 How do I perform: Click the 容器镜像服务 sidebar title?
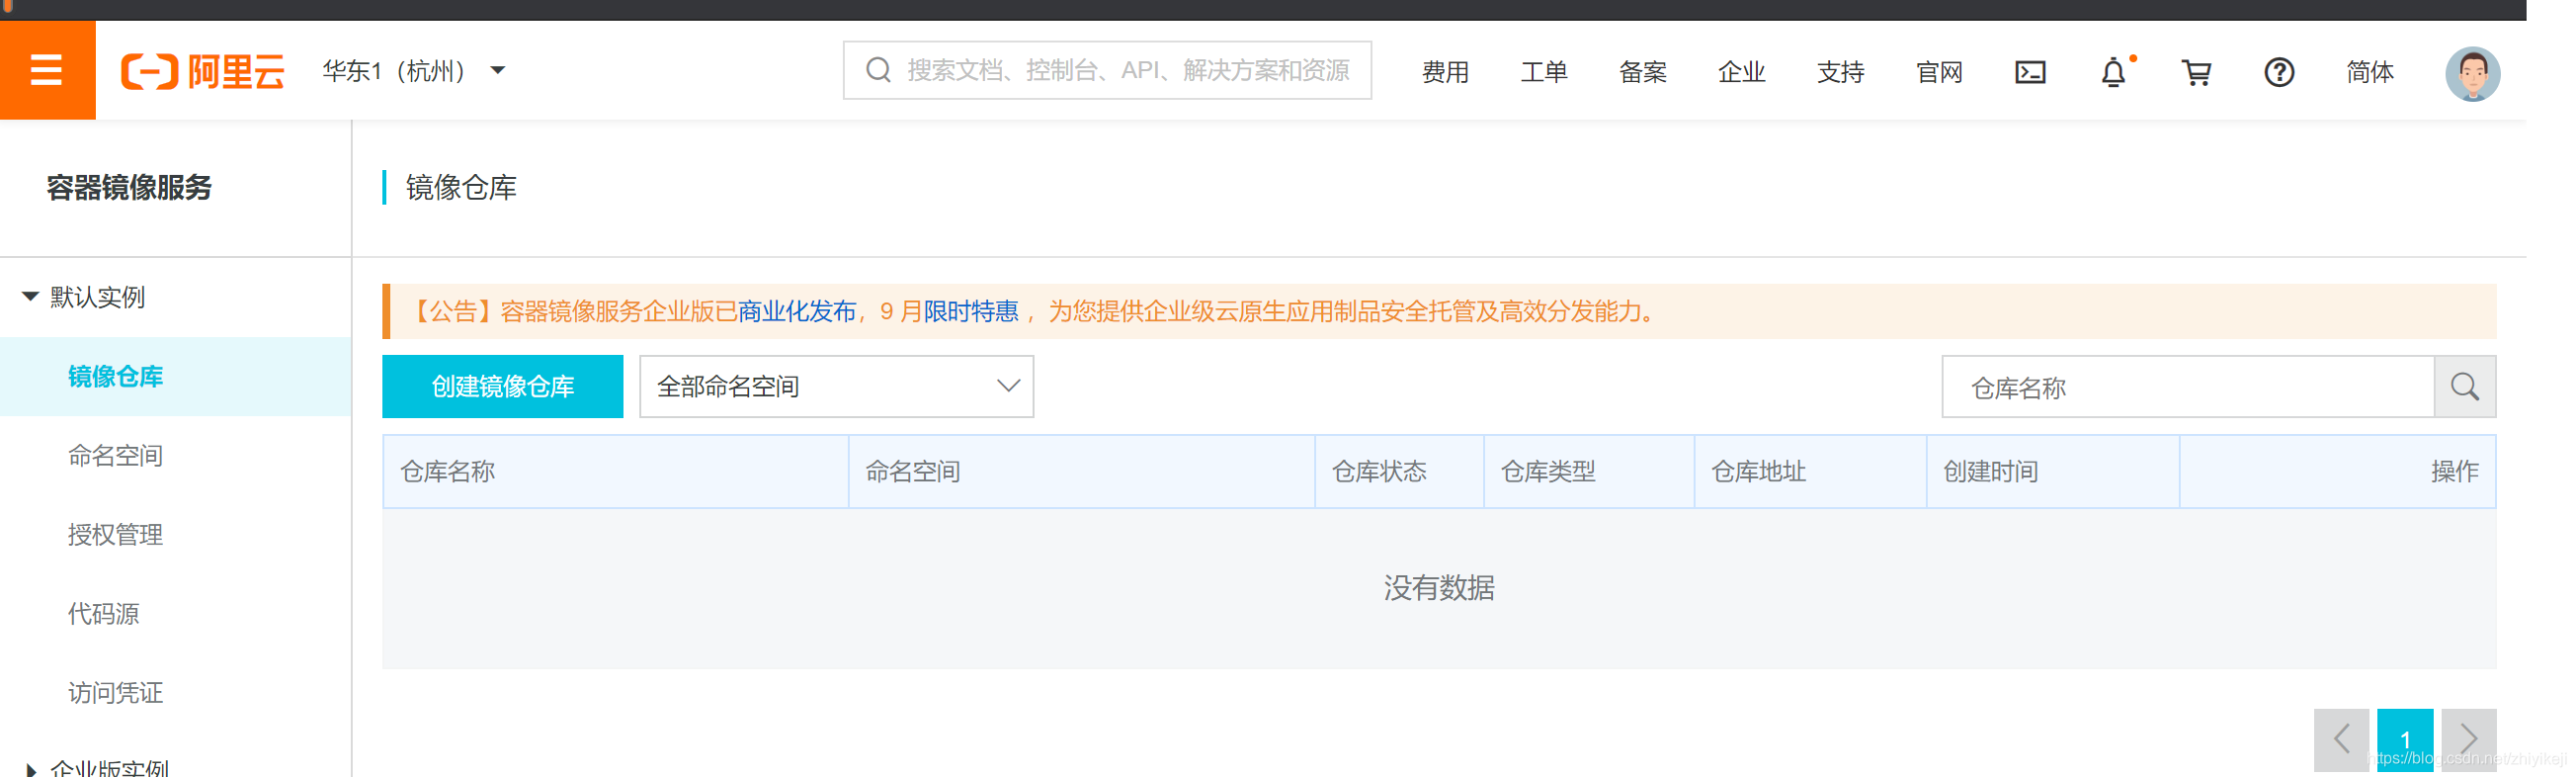click(x=129, y=187)
